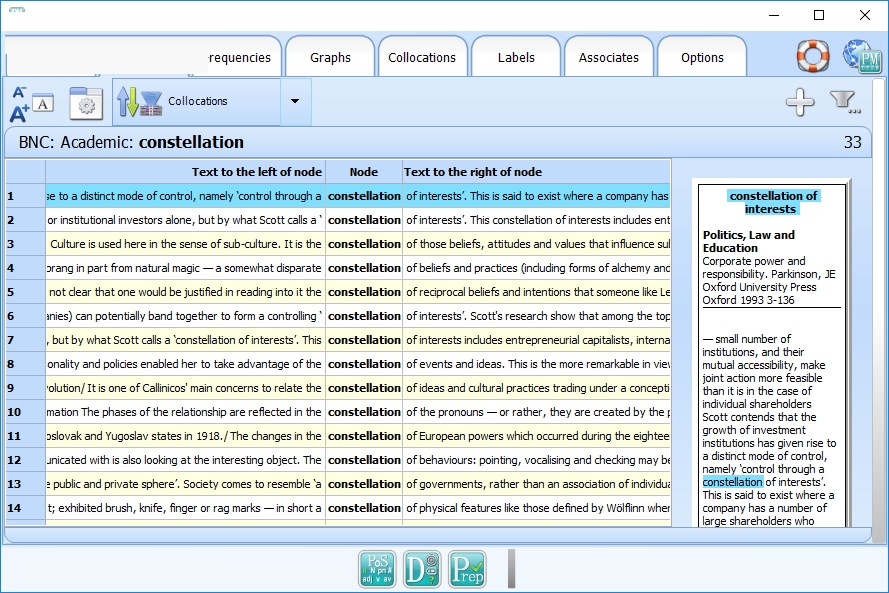Switch to the Graphs tab
The width and height of the screenshot is (889, 593).
click(x=330, y=58)
